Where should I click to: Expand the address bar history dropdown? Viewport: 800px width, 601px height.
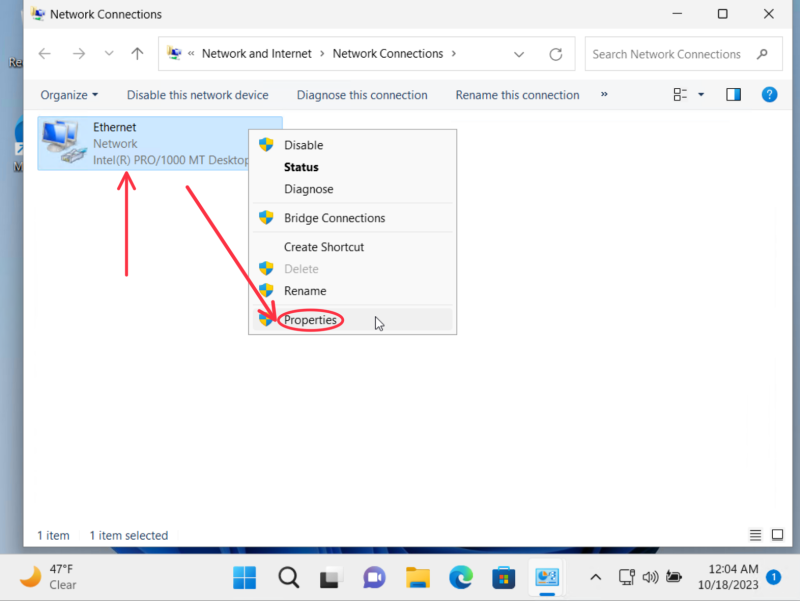click(518, 54)
